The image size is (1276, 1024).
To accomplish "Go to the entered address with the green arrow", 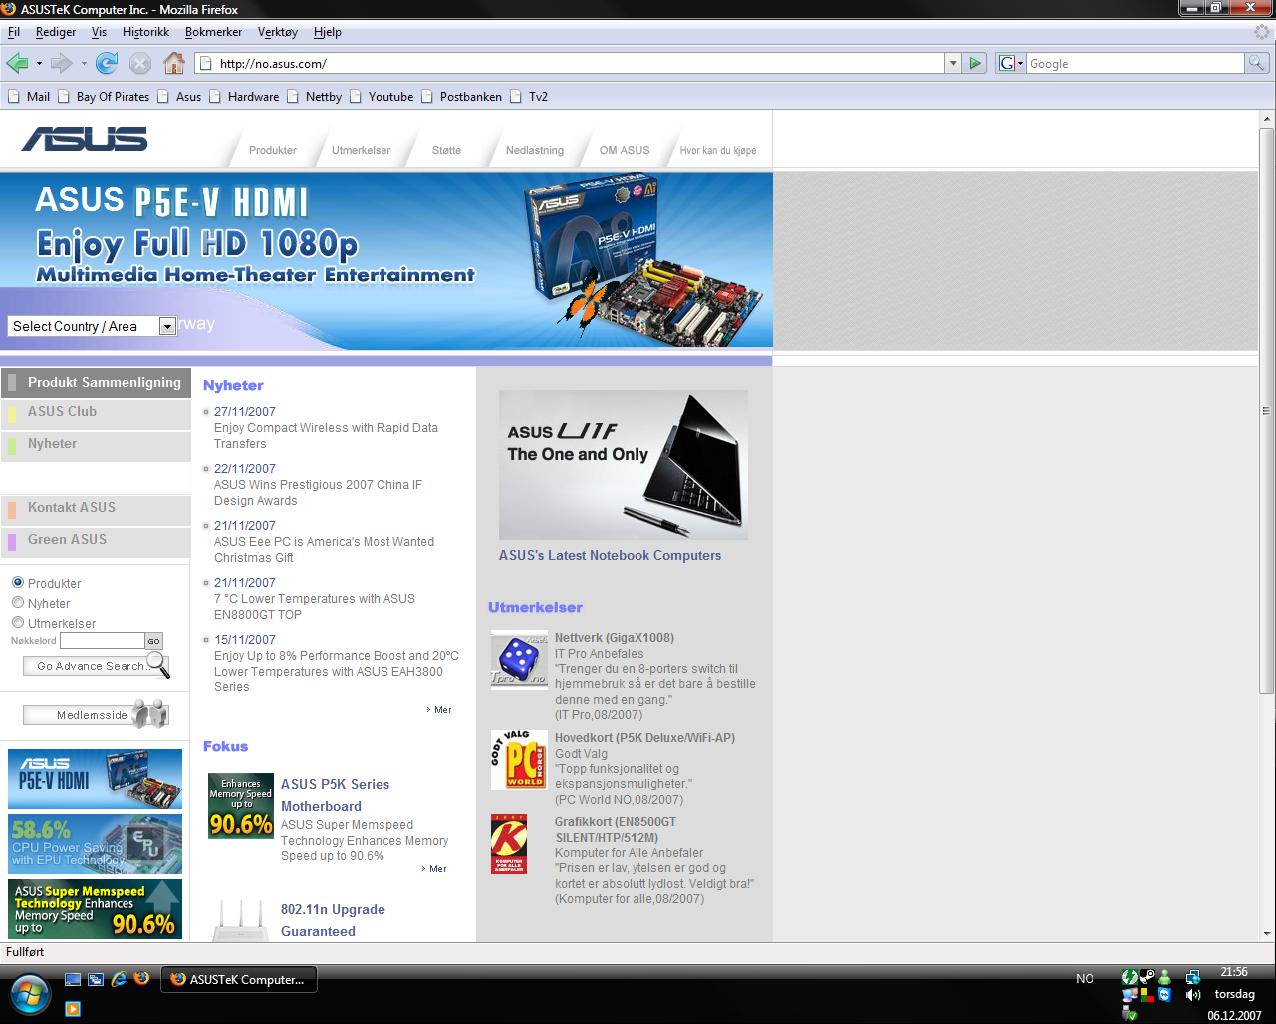I will [975, 64].
